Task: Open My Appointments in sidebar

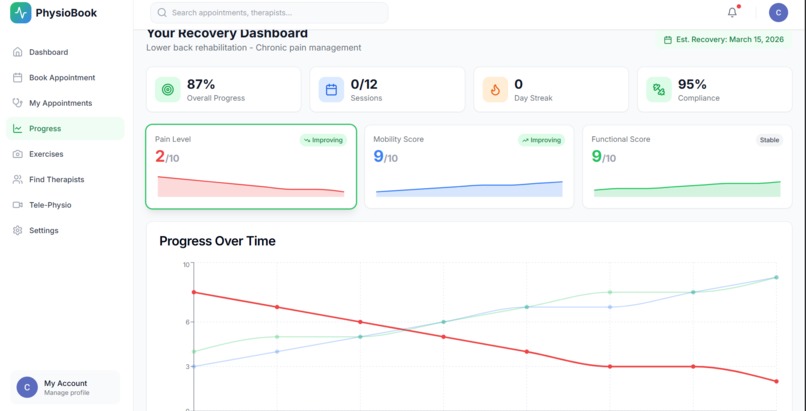Action: (65, 103)
